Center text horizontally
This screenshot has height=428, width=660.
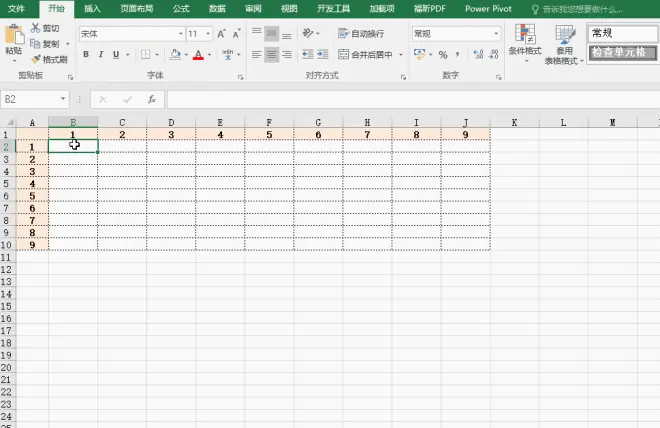[x=271, y=54]
